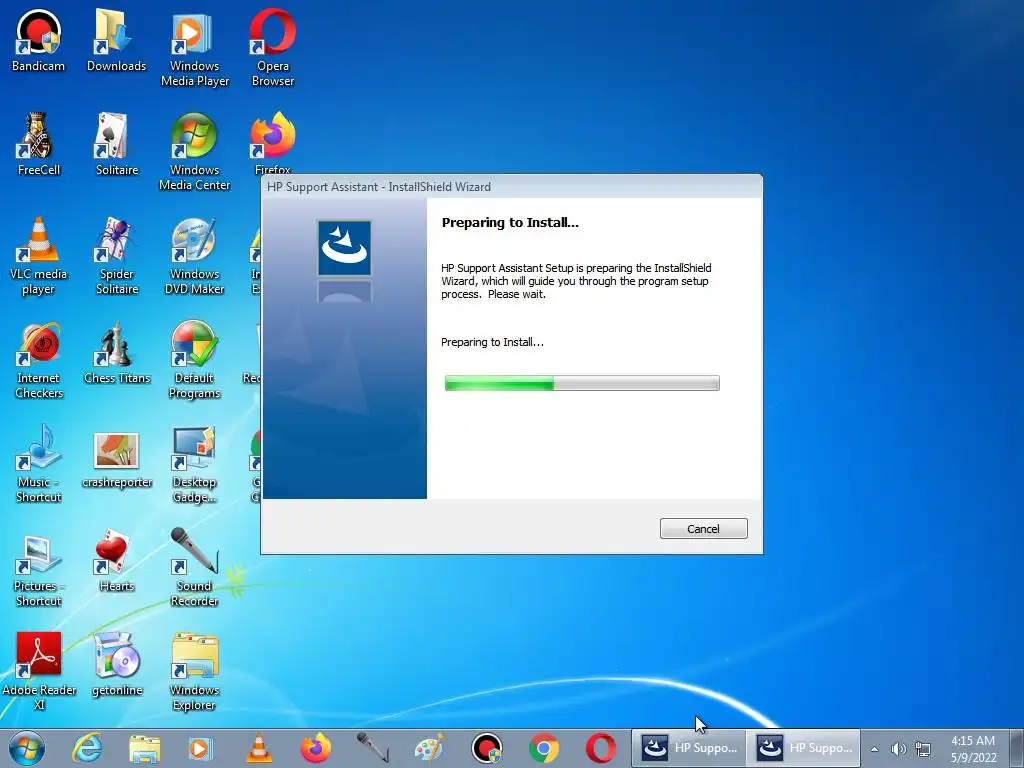Show hidden system tray icons
Screen dimensions: 1024x768
pyautogui.click(x=874, y=749)
